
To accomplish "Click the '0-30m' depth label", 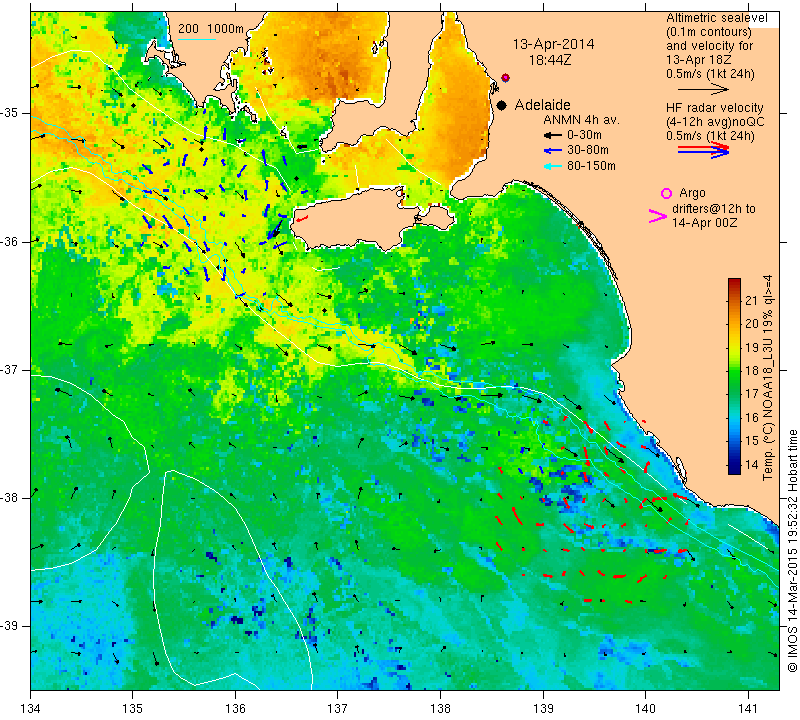I will pyautogui.click(x=584, y=135).
